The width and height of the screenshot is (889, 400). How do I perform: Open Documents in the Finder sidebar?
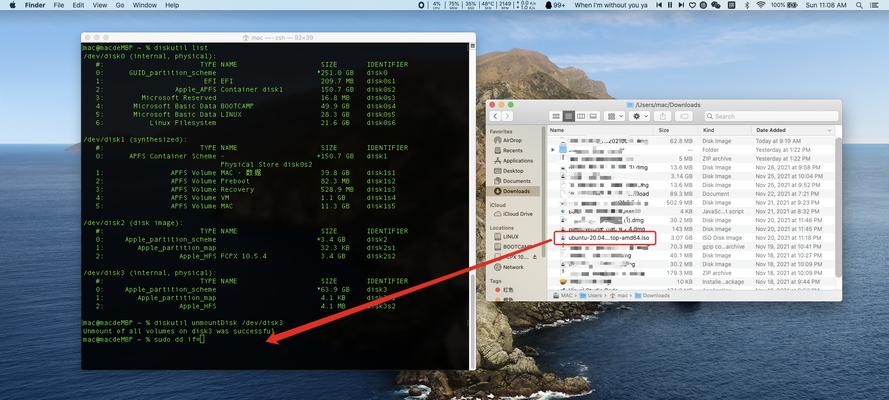click(x=514, y=181)
